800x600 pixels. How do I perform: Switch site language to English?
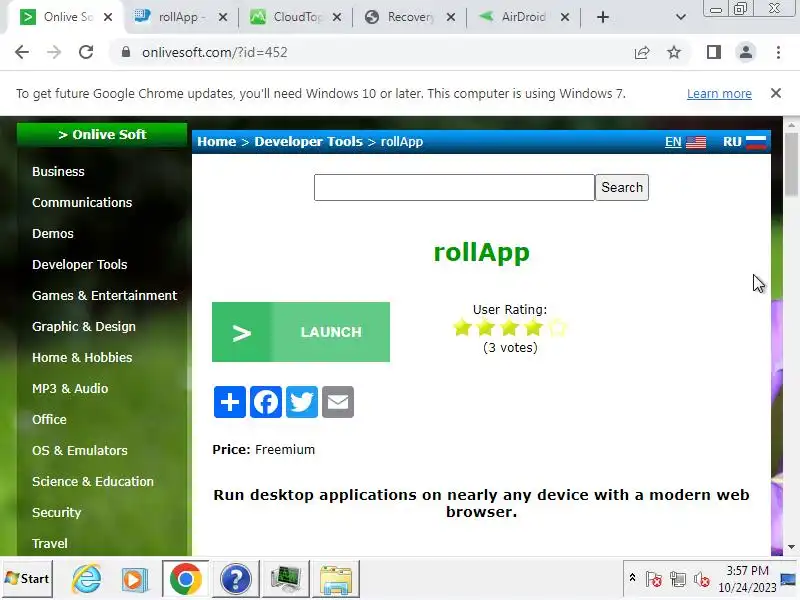point(685,142)
